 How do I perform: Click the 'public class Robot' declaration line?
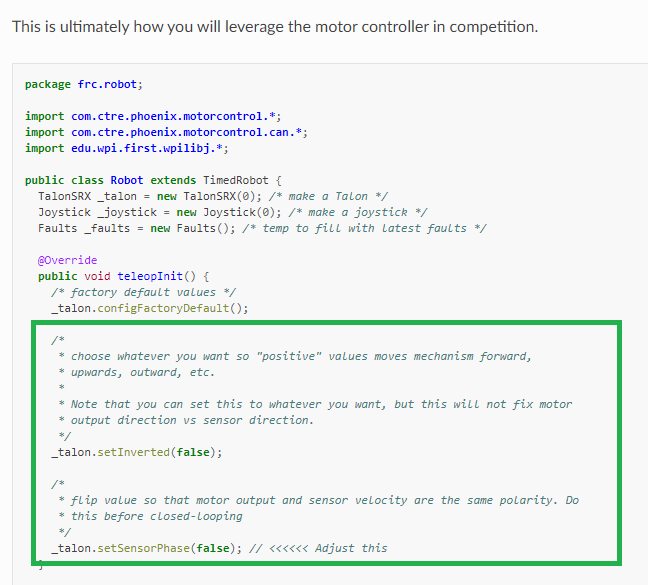click(153, 180)
